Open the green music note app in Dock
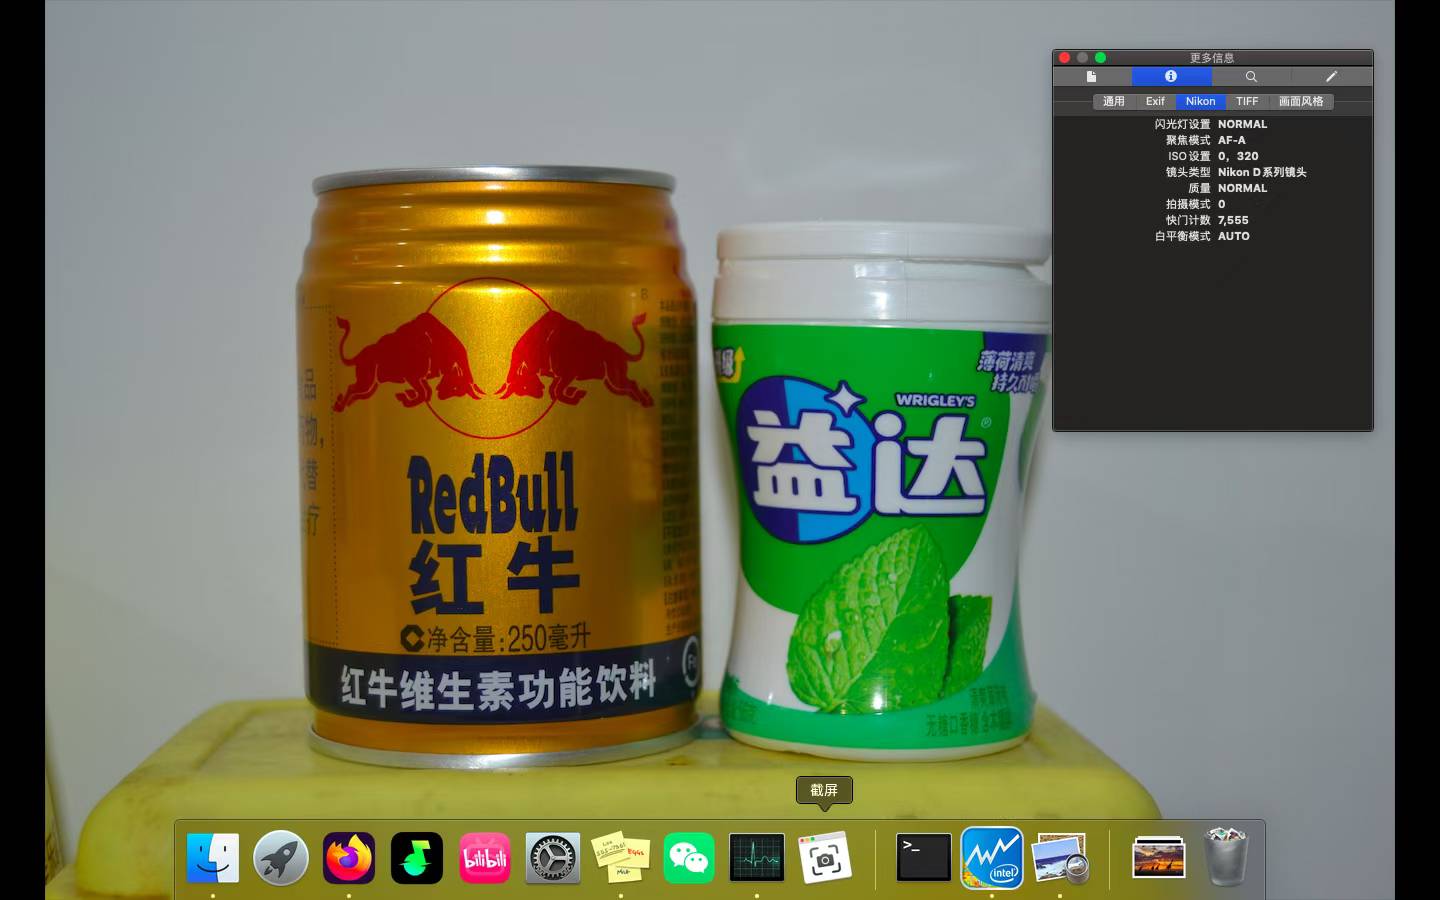 click(x=417, y=858)
